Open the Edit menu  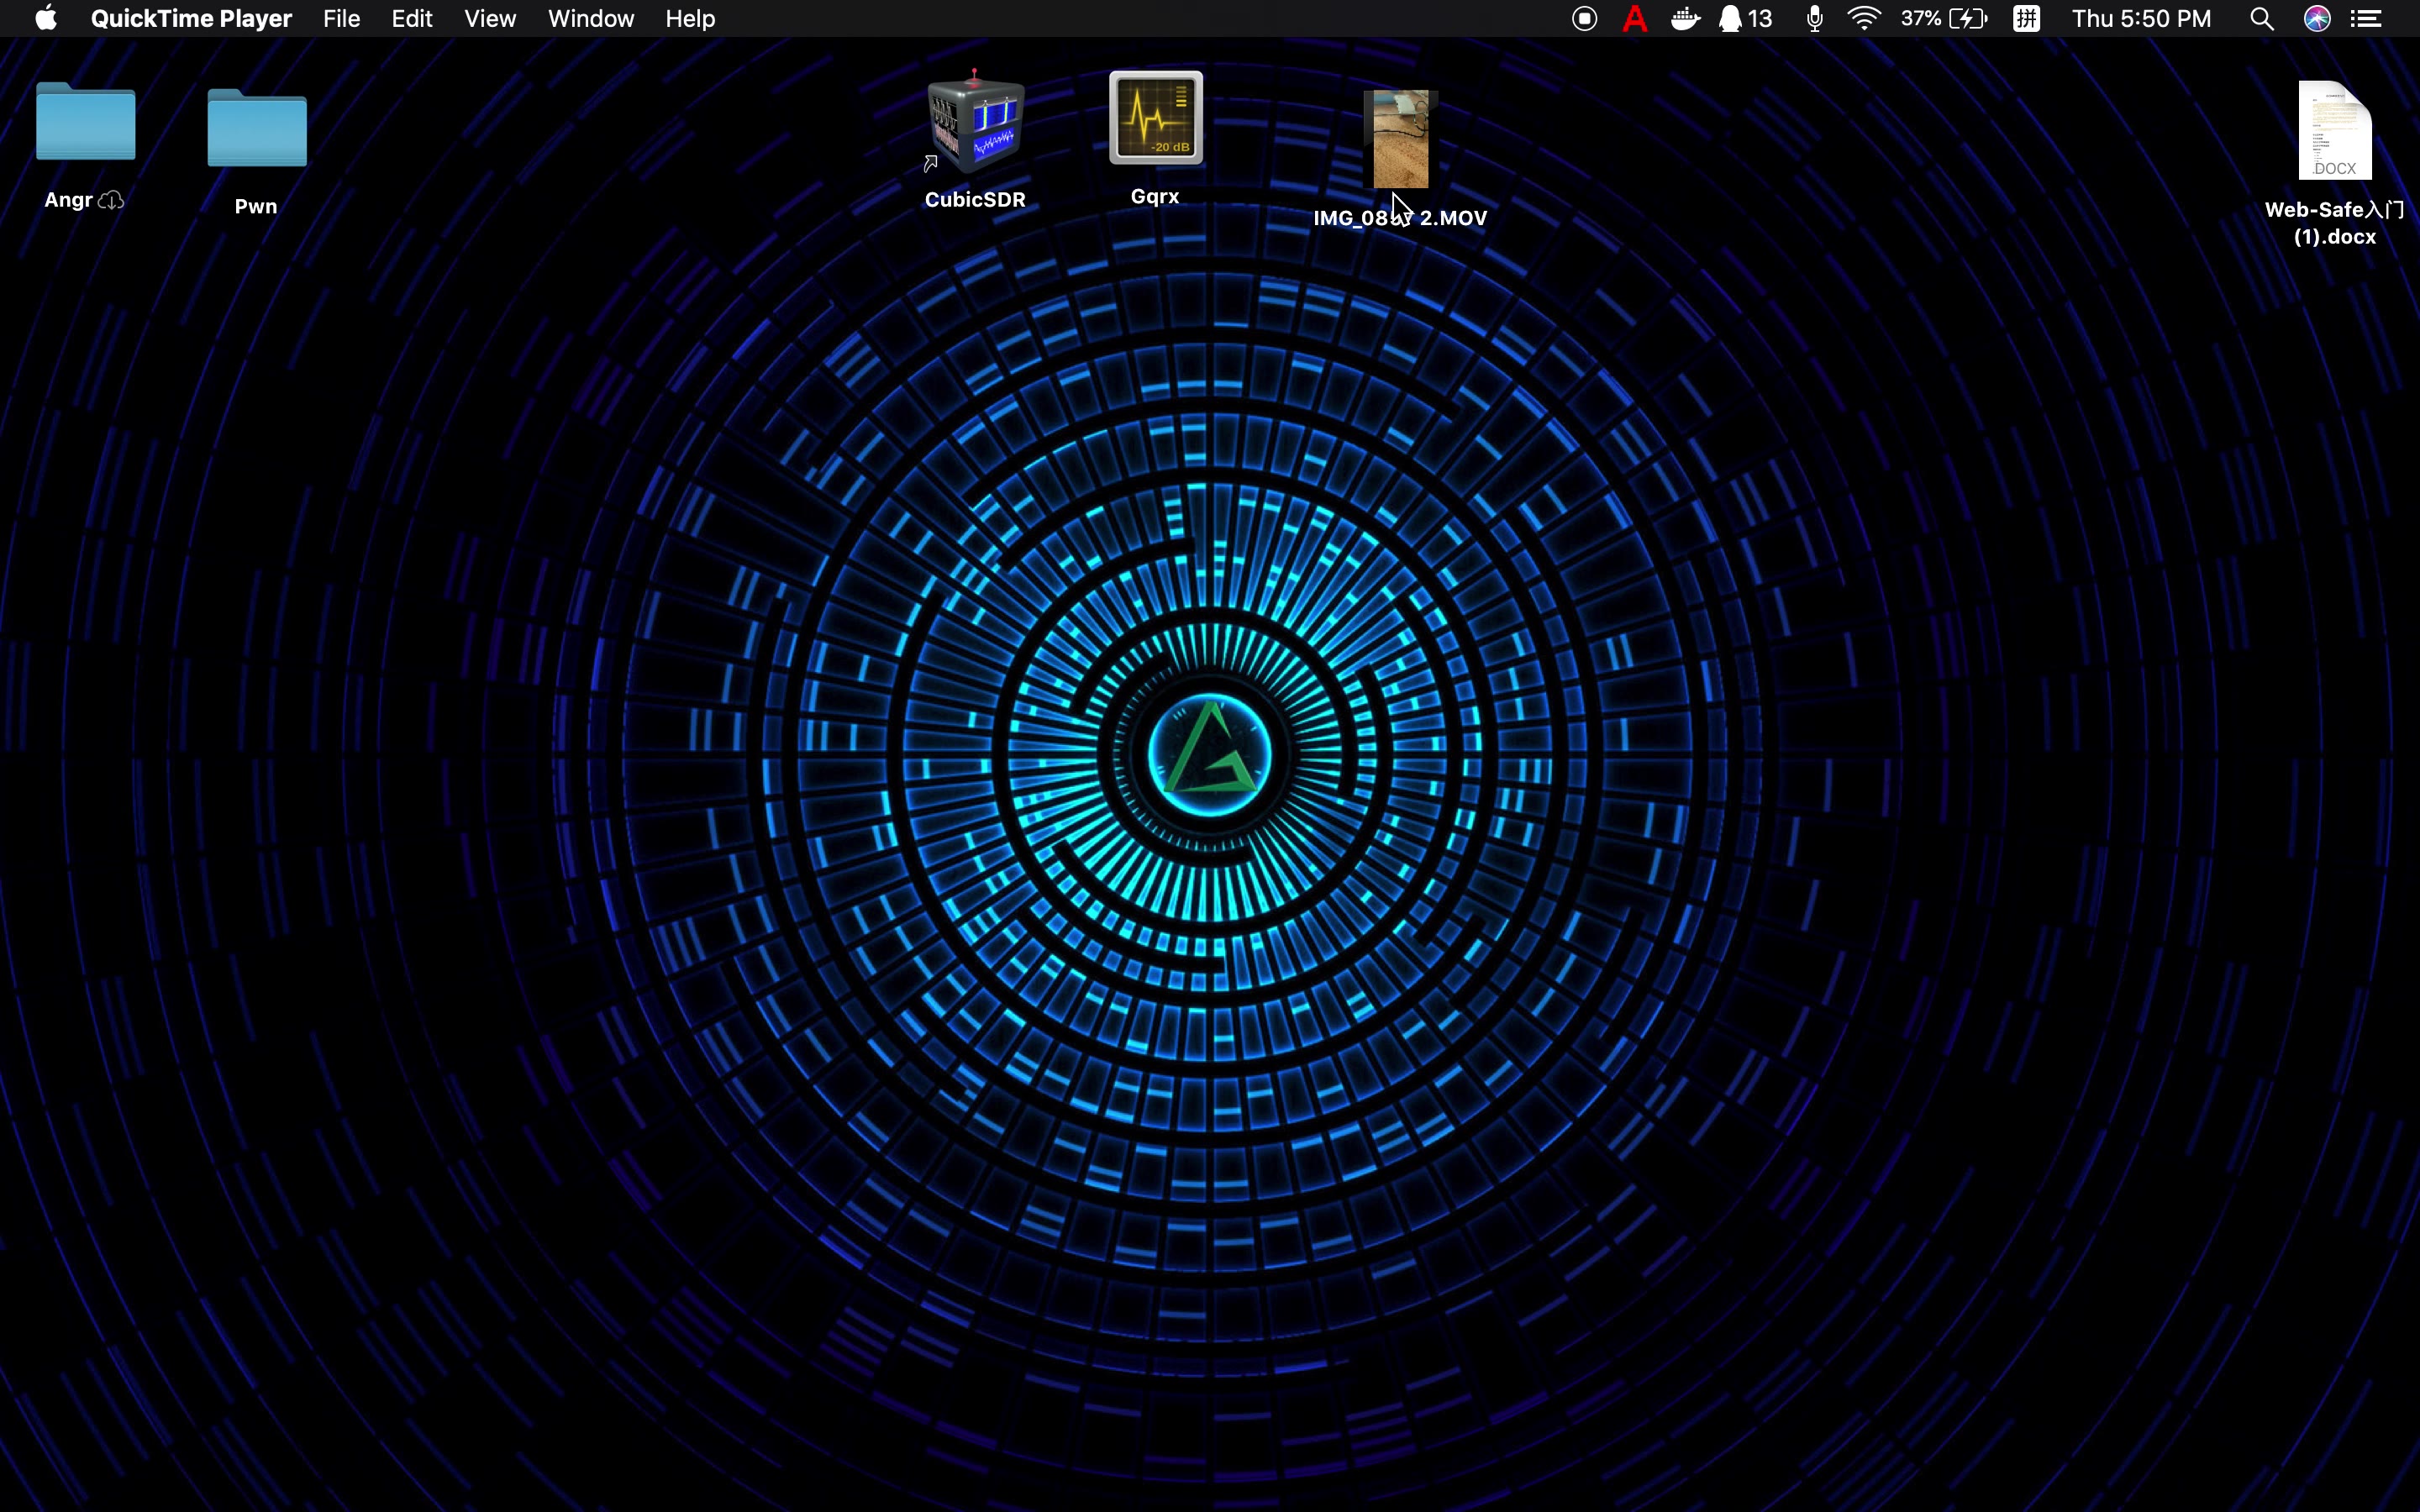click(x=412, y=19)
